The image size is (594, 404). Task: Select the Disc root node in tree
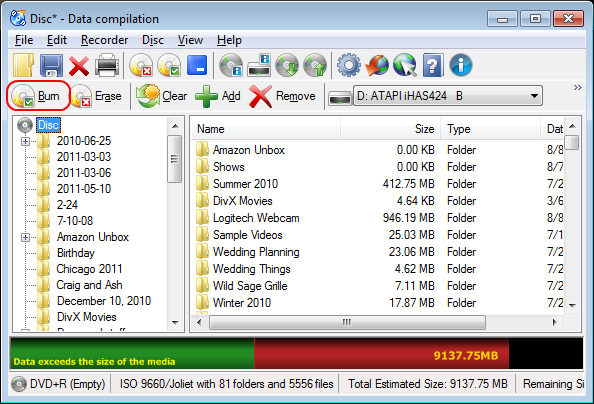(x=48, y=125)
